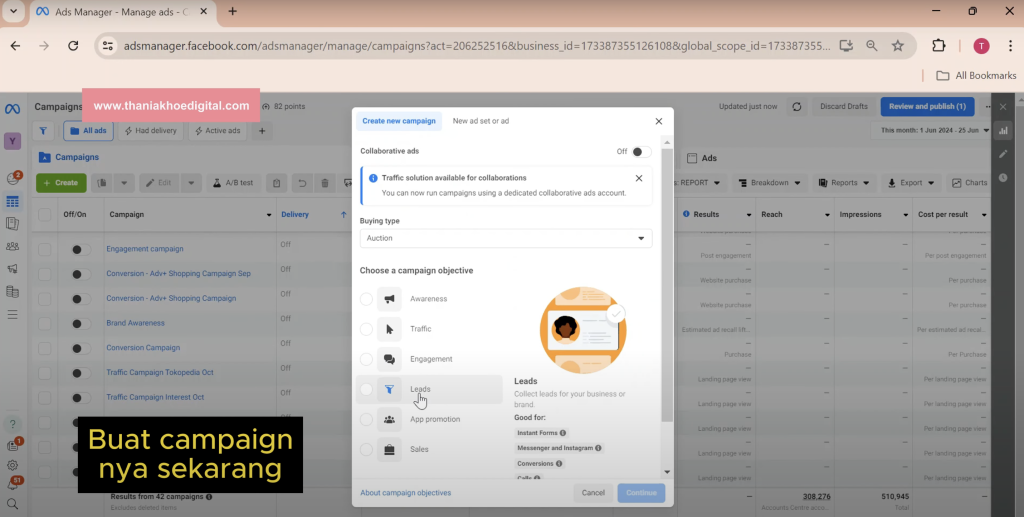
Task: Switch to New ad set or ad tab
Action: (480, 121)
